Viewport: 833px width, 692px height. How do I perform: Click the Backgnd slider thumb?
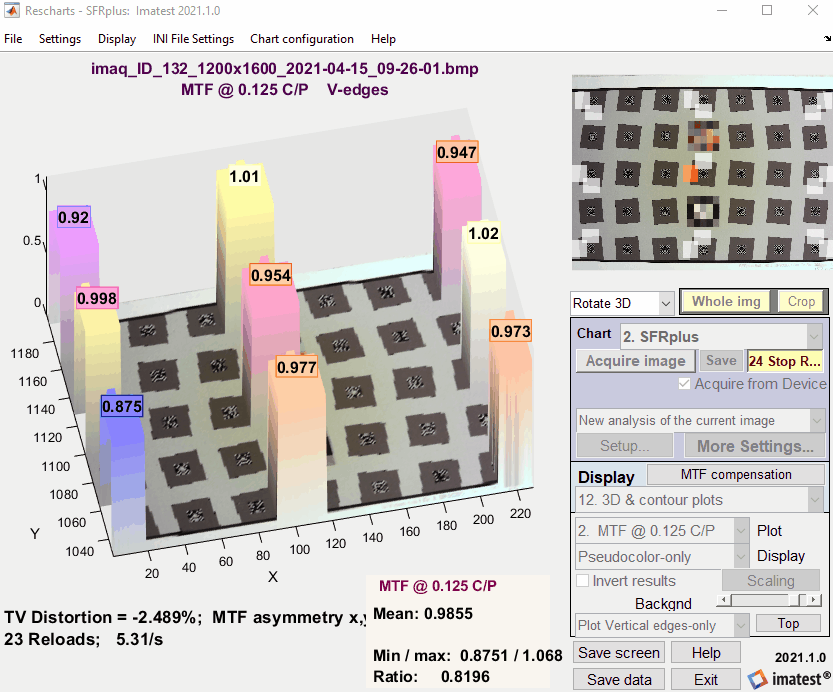(793, 600)
